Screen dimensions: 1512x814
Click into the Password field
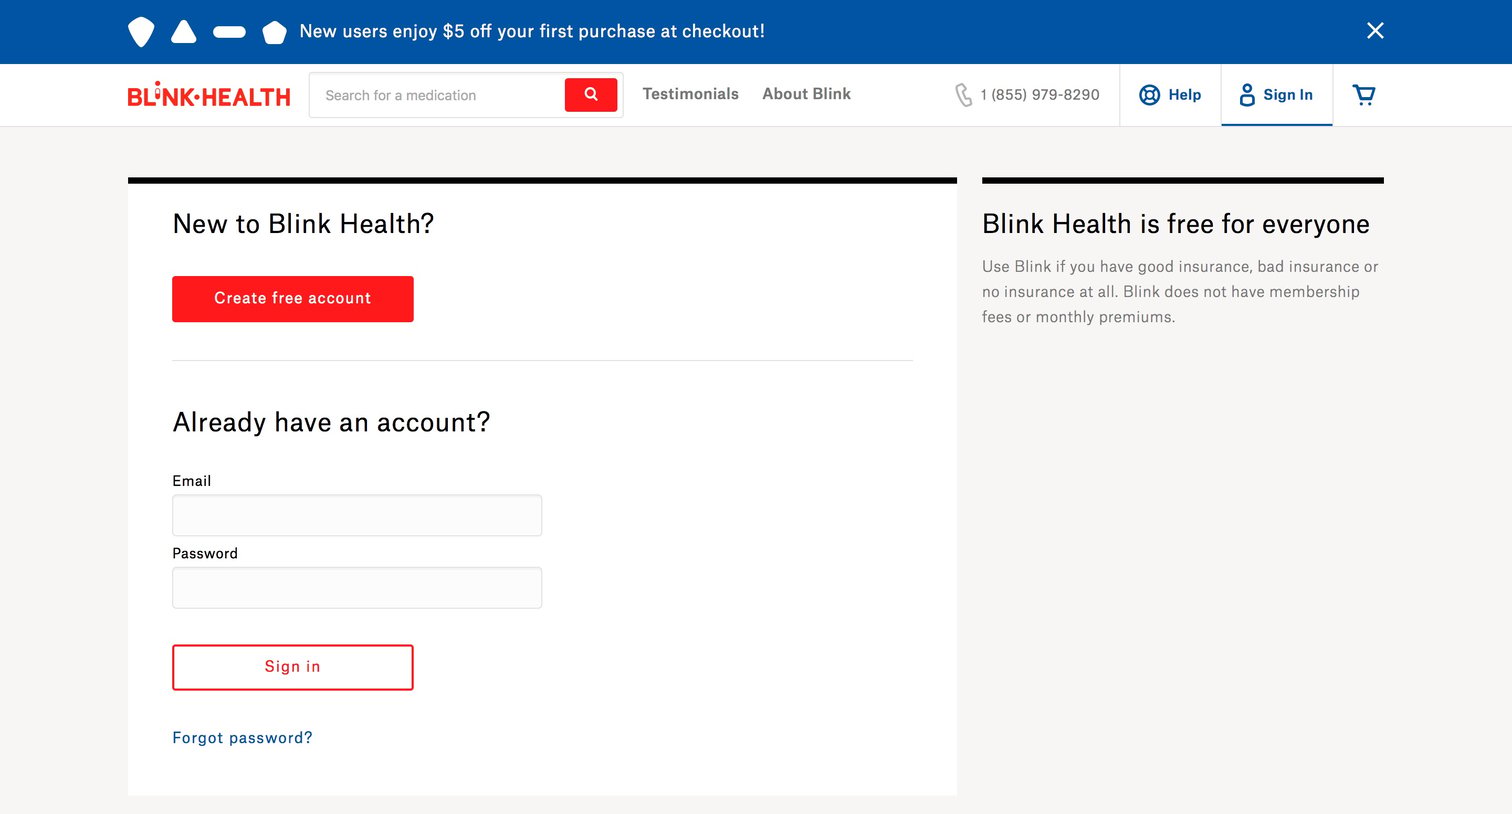[357, 588]
